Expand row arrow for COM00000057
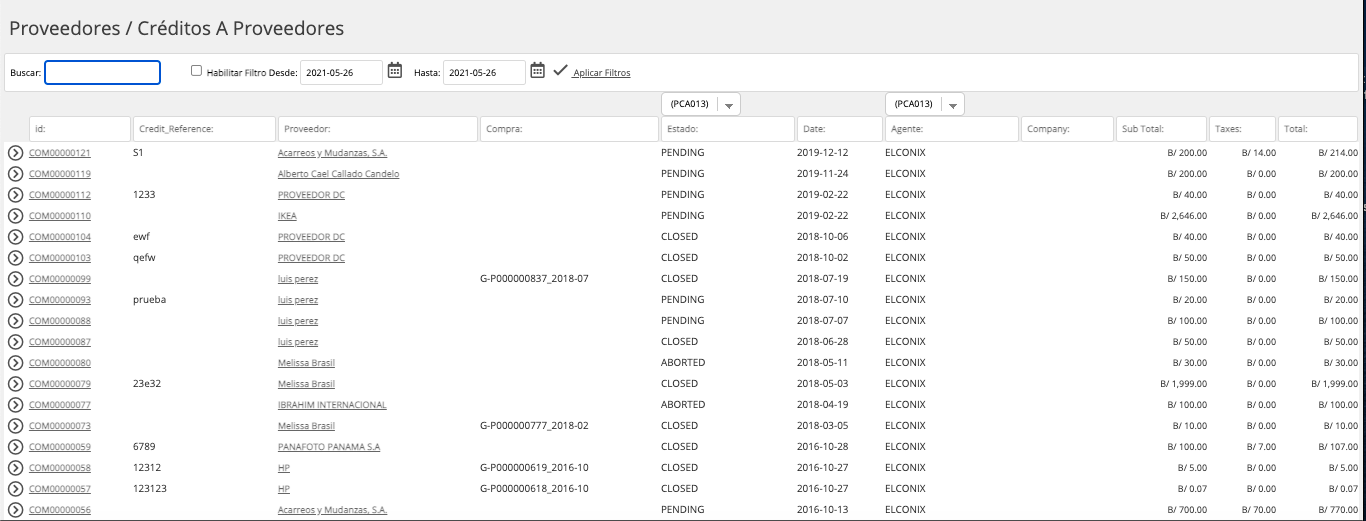The image size is (1366, 521). tap(15, 489)
